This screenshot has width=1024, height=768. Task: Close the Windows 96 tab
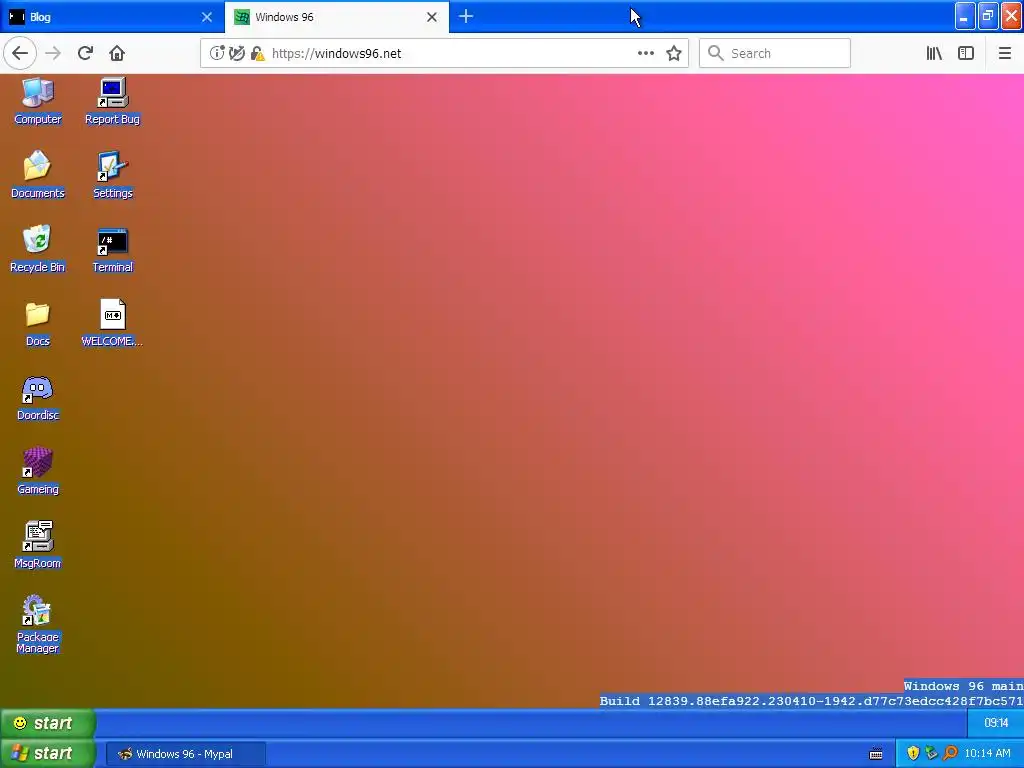click(432, 17)
